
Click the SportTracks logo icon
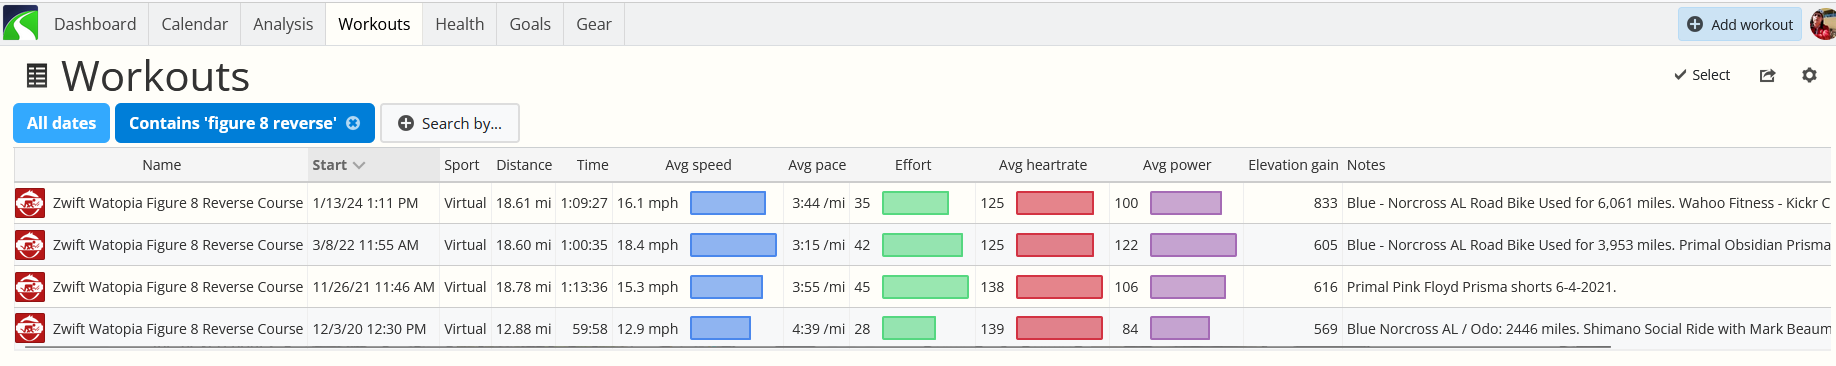pos(20,23)
